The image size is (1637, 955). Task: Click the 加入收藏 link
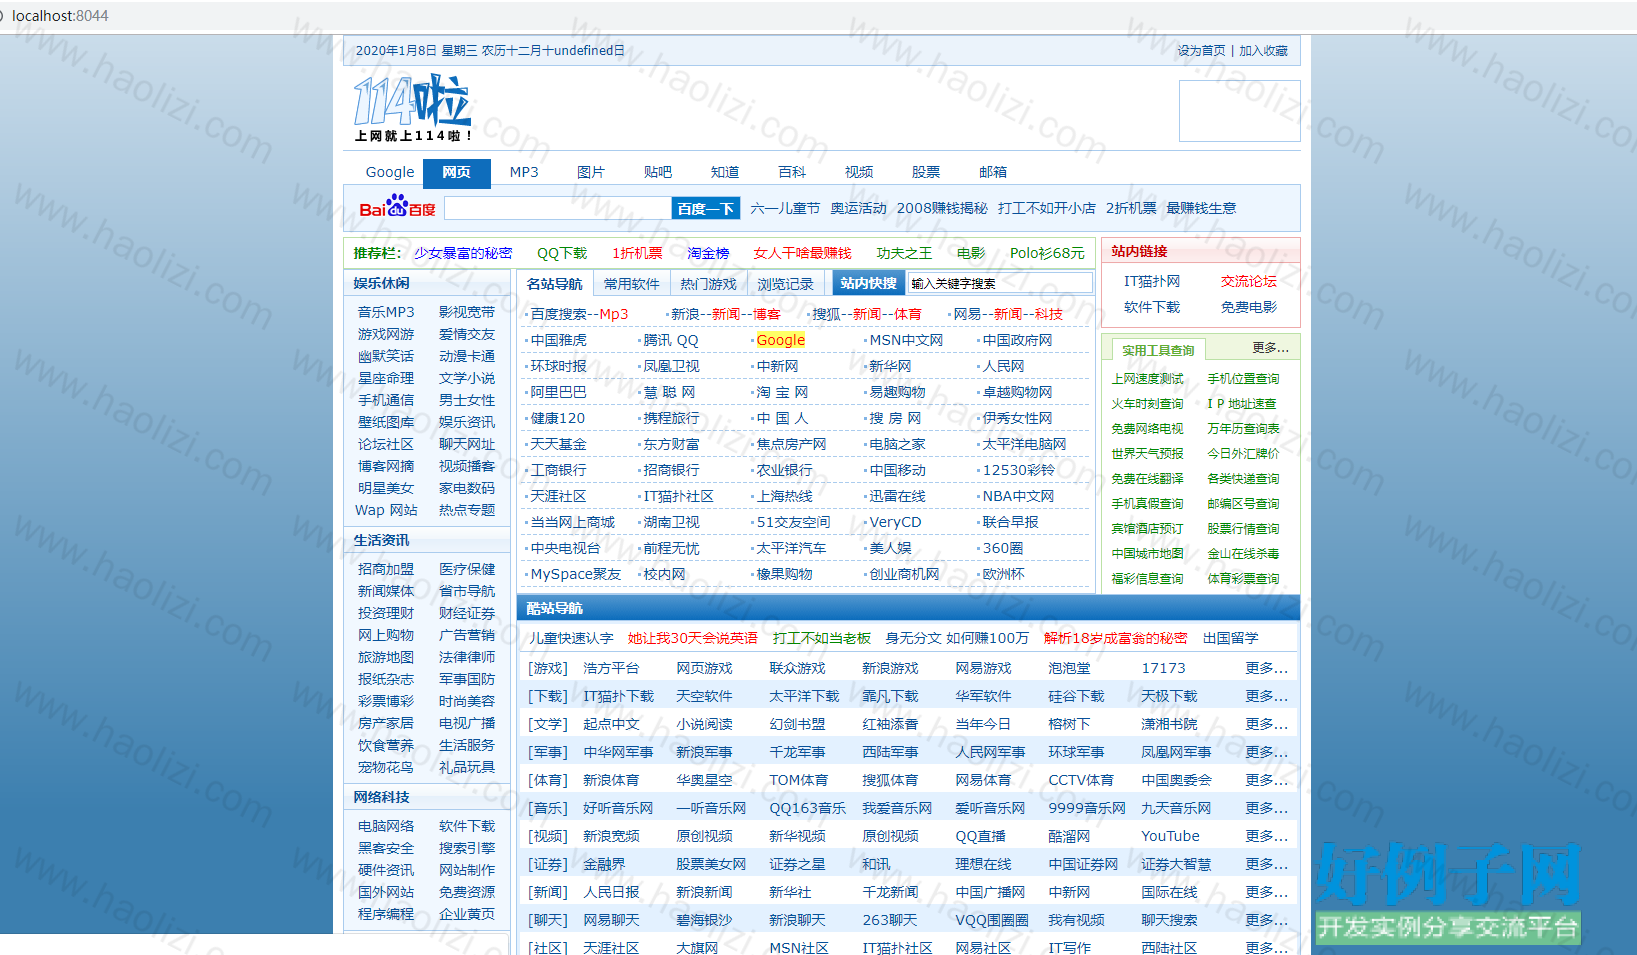tap(1264, 51)
